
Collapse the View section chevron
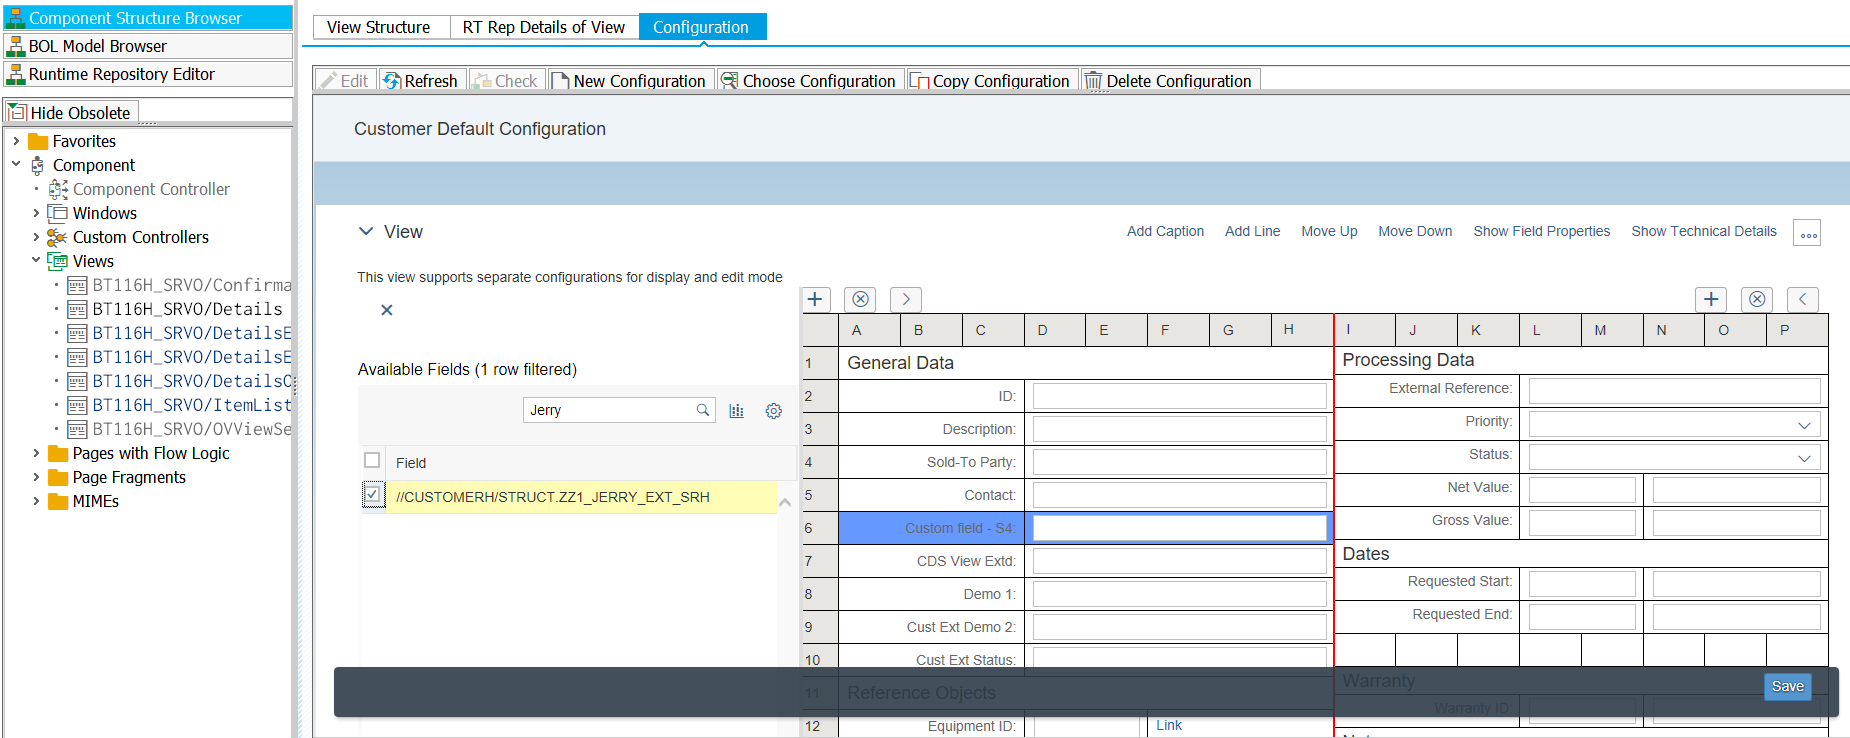pyautogui.click(x=366, y=231)
